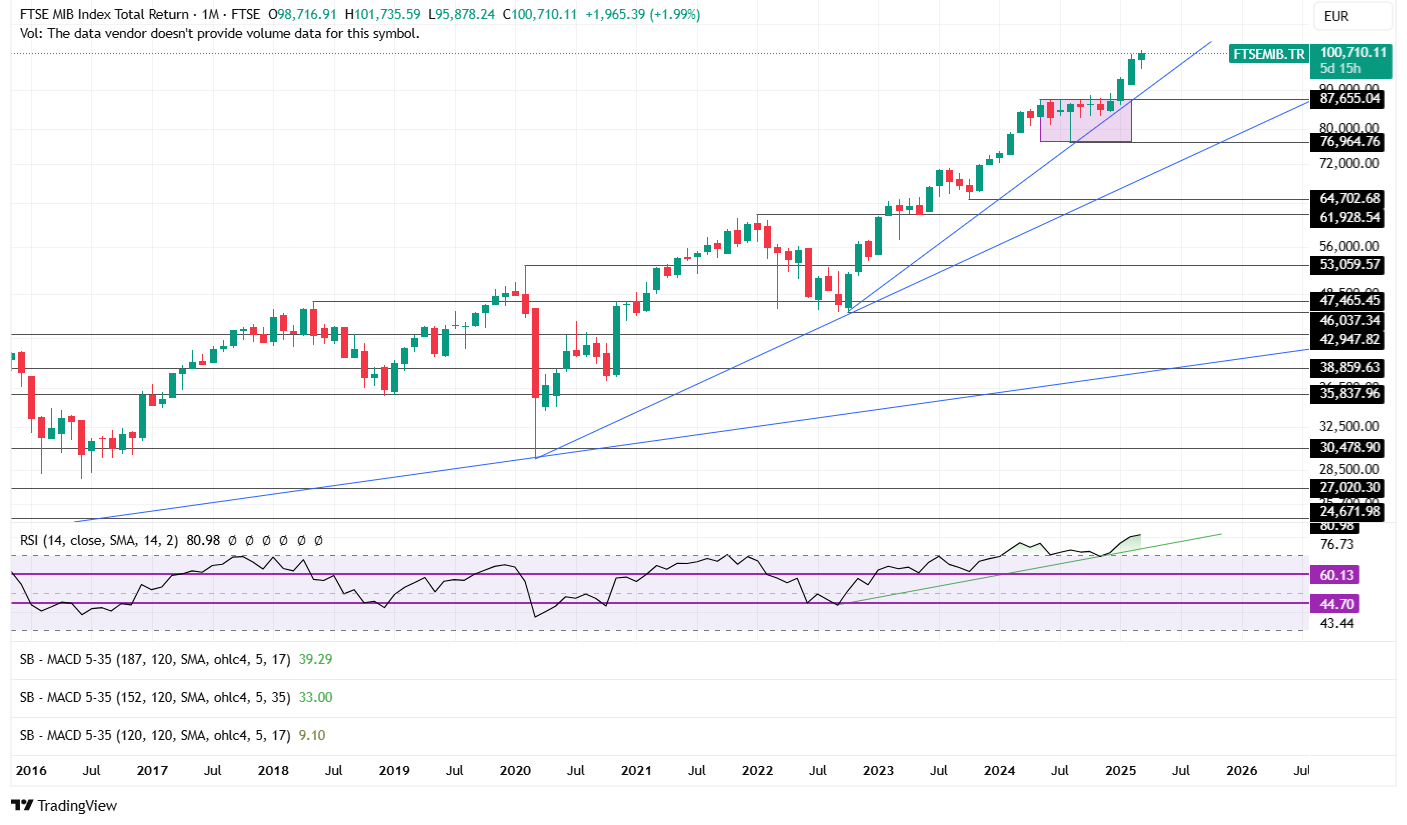Click the 2022 label on the time axis
The image size is (1407, 825).
[758, 771]
